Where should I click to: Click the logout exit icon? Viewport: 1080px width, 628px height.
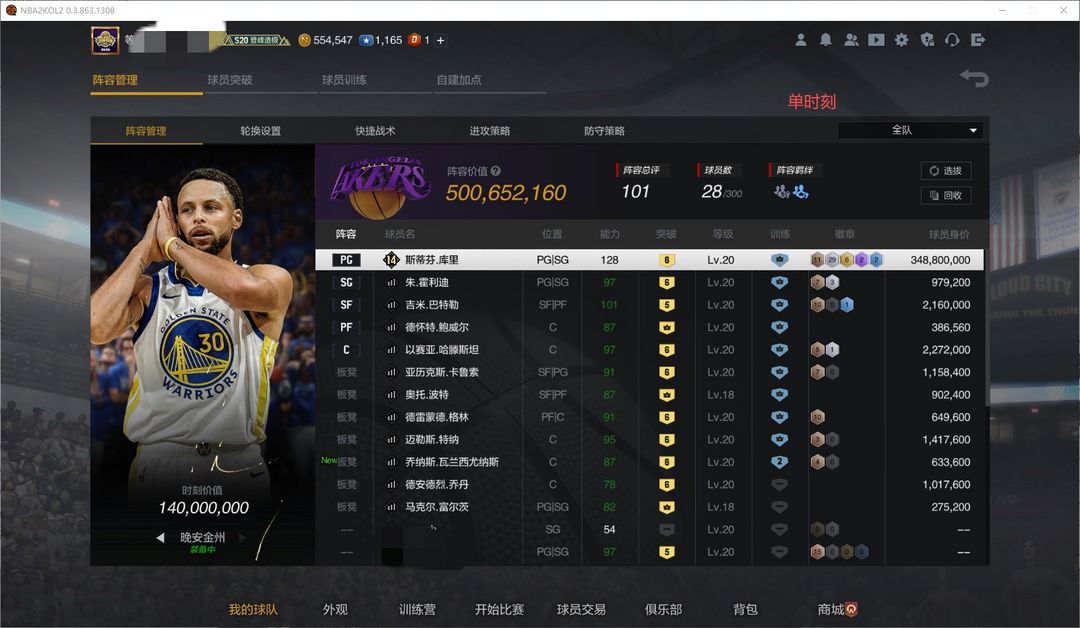(978, 40)
